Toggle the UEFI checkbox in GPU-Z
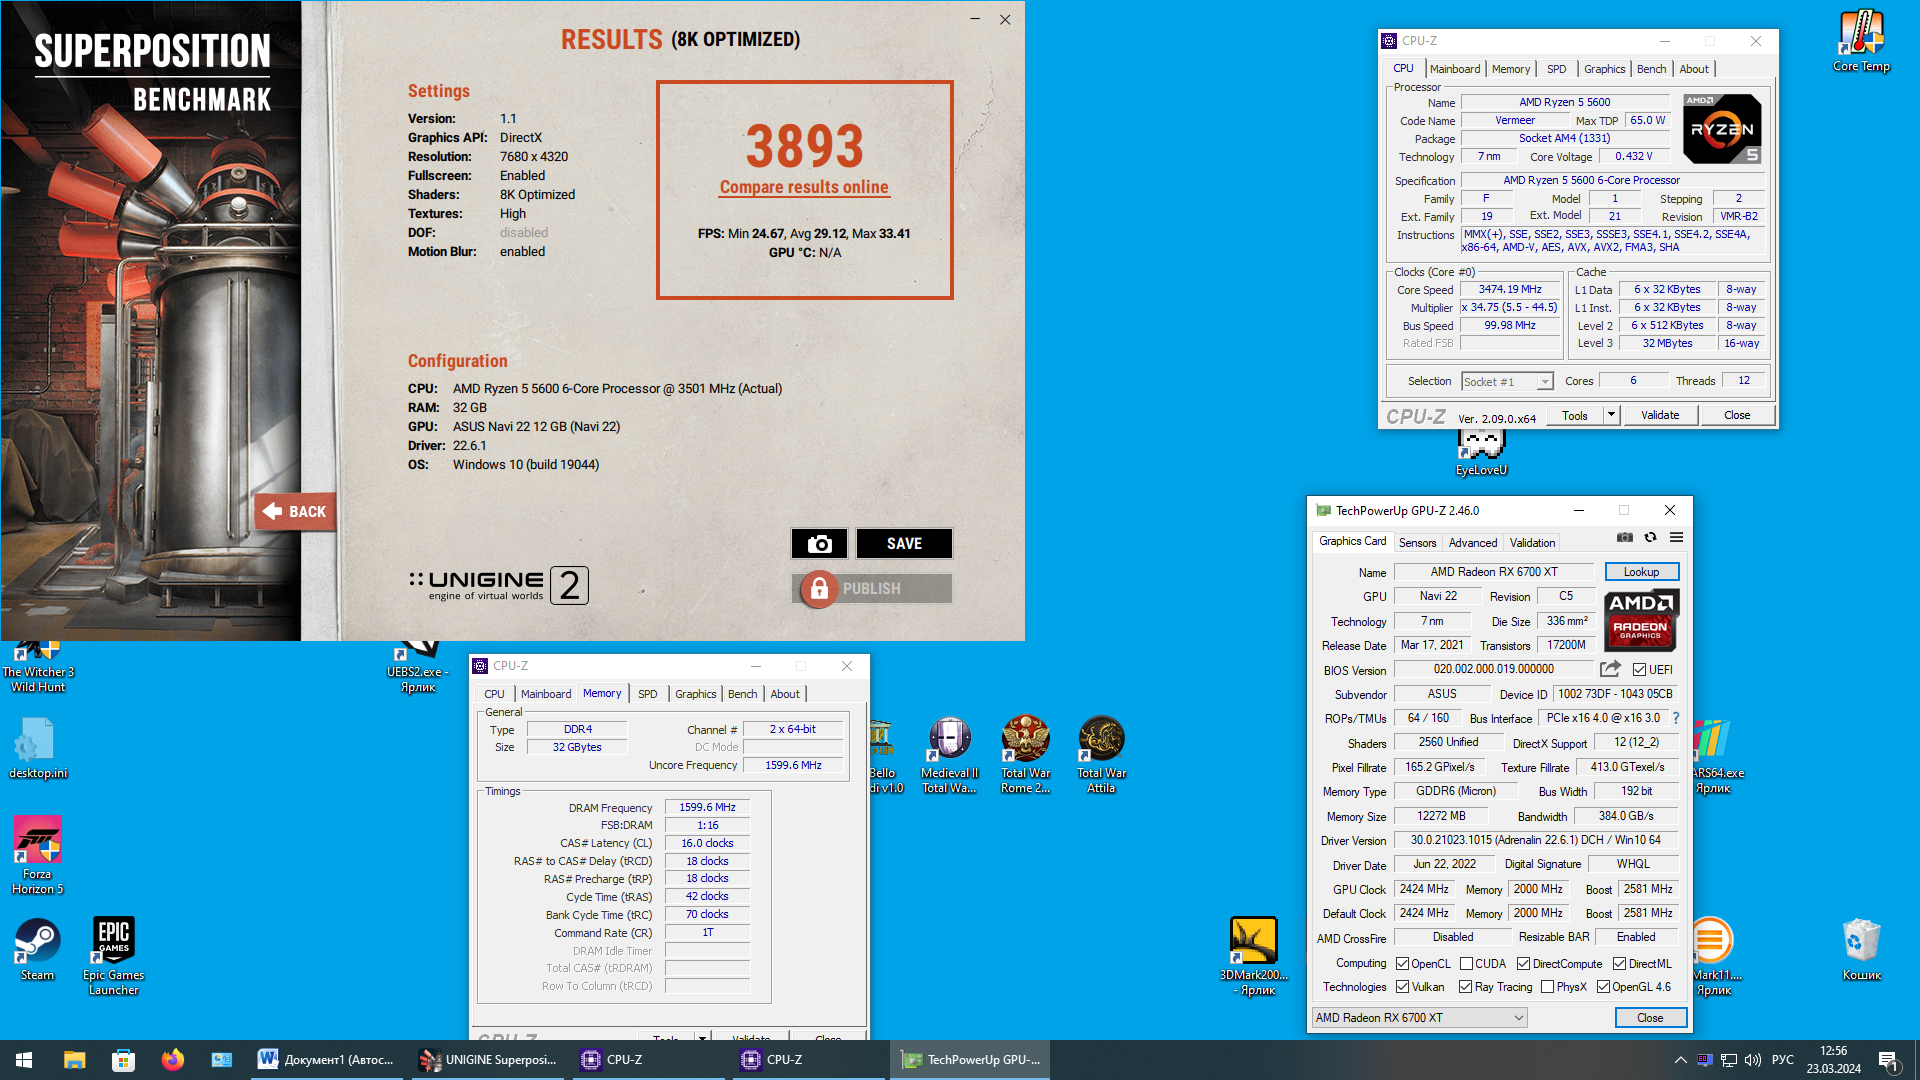The width and height of the screenshot is (1920, 1080). [x=1639, y=670]
